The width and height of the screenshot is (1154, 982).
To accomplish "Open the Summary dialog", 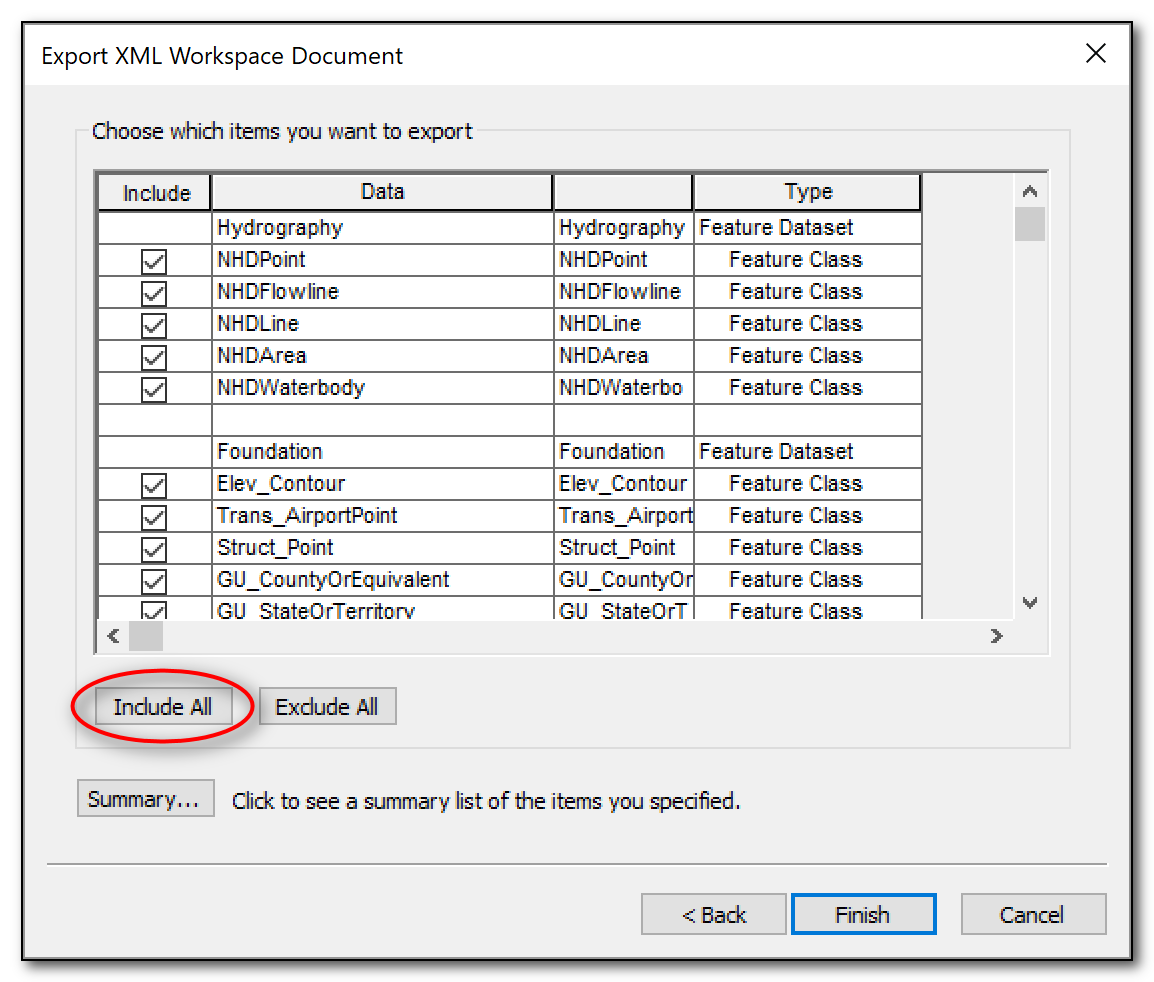I will pos(145,798).
